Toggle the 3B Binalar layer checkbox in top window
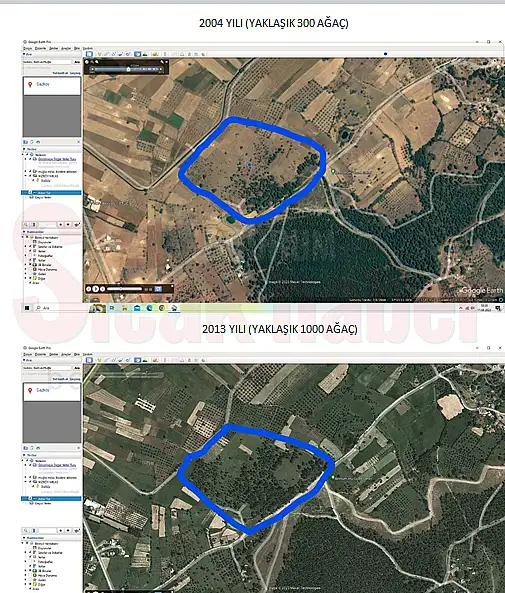The width and height of the screenshot is (505, 593). [x=30, y=264]
